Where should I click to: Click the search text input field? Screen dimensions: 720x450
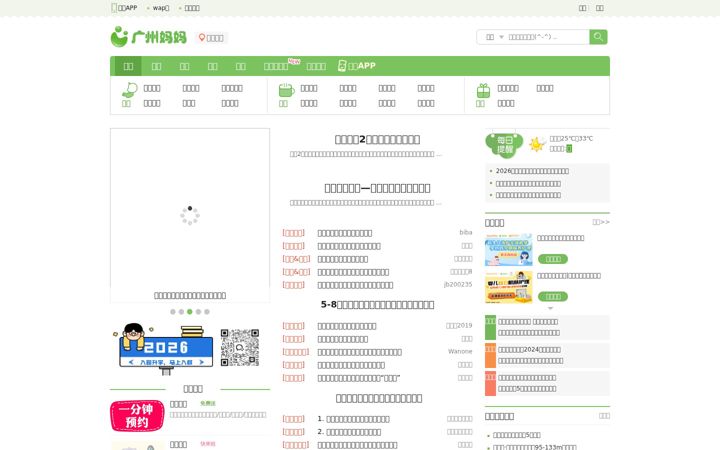pos(546,37)
